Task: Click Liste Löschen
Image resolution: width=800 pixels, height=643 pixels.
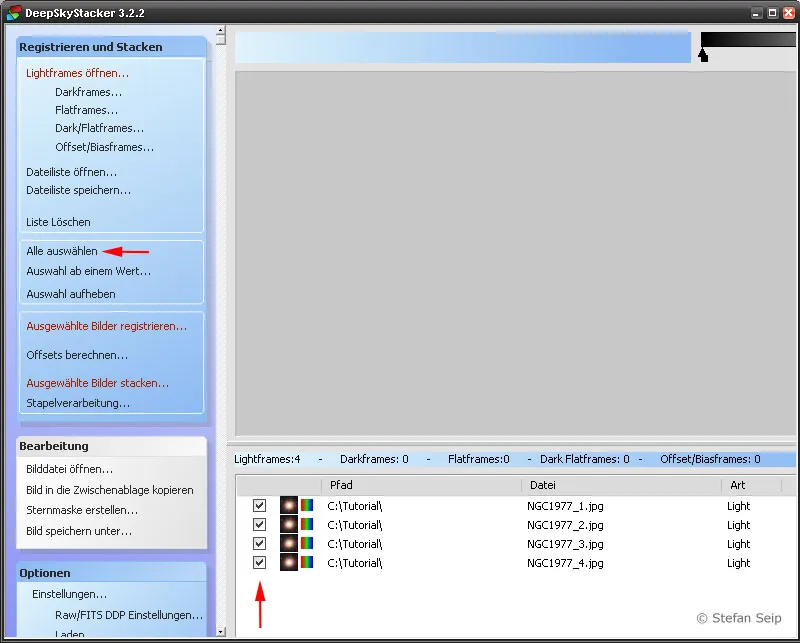Action: (58, 222)
